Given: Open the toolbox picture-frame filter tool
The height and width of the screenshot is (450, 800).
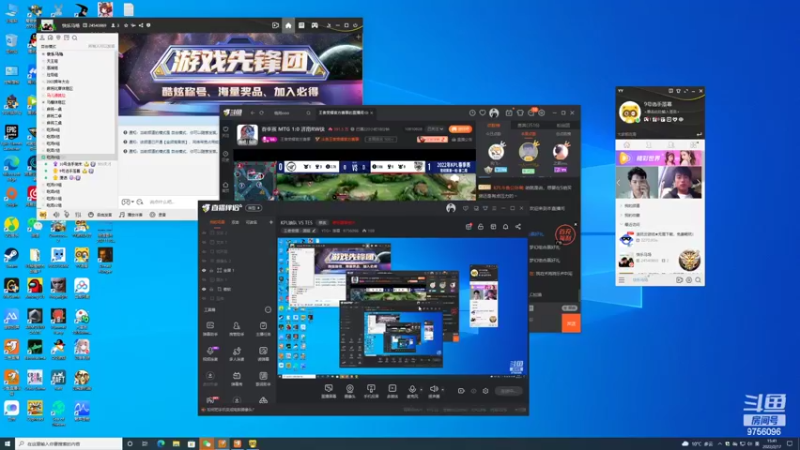Looking at the screenshot, I should (x=263, y=353).
